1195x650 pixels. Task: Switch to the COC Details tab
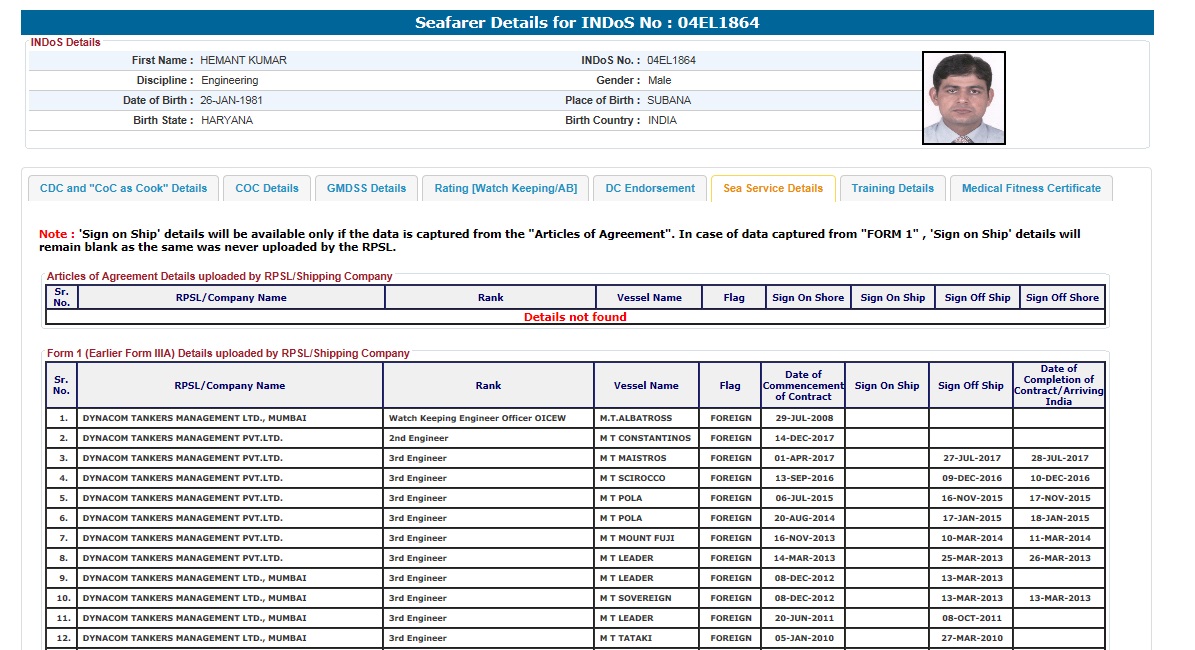(x=267, y=188)
